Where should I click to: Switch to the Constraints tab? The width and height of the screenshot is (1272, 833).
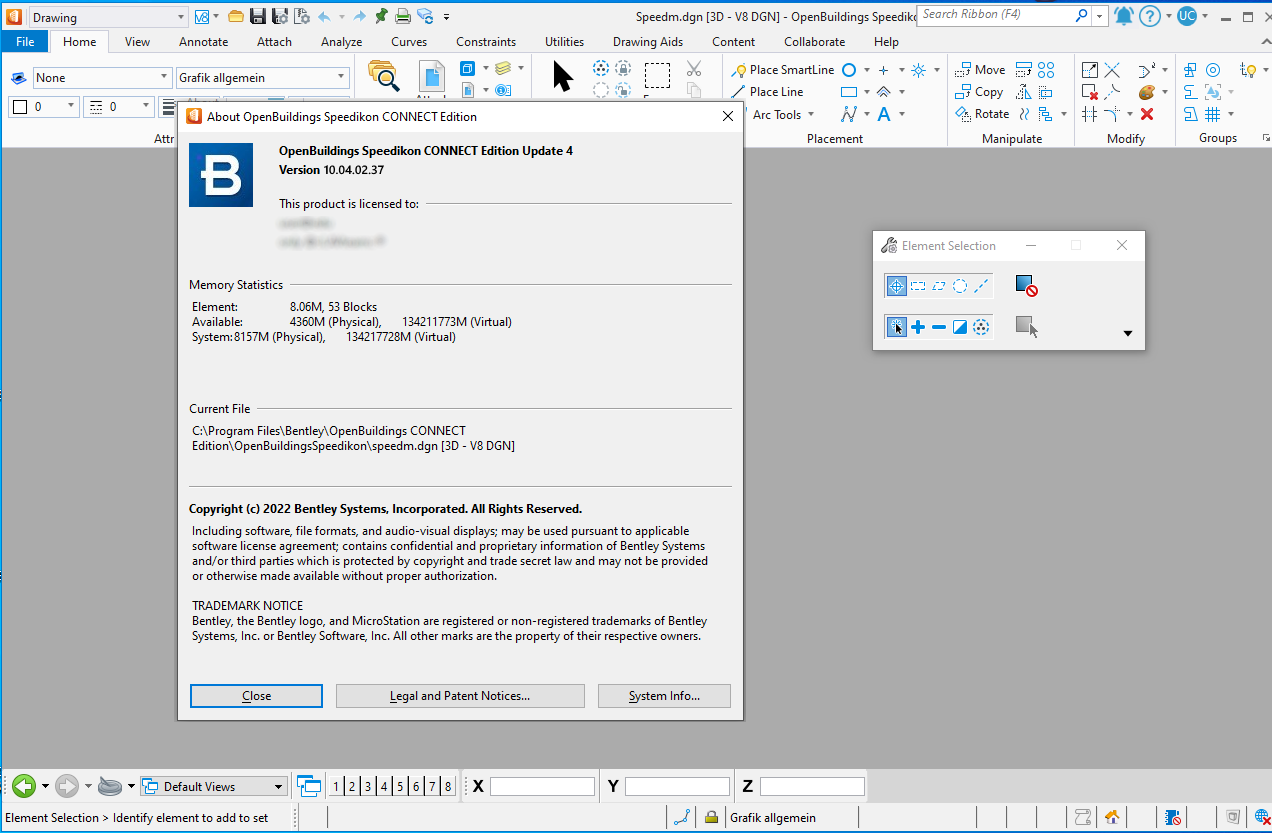pyautogui.click(x=486, y=42)
